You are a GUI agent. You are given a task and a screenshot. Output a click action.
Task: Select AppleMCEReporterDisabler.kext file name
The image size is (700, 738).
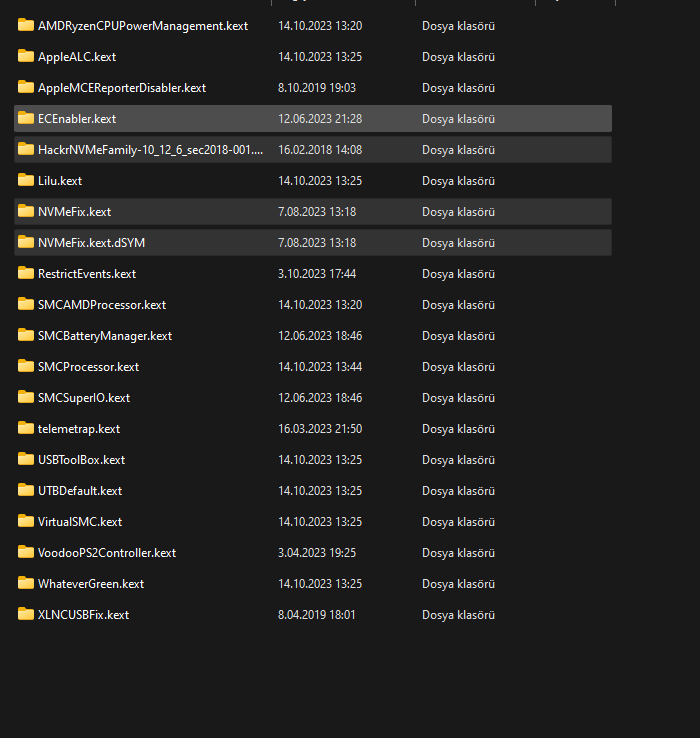pos(122,88)
